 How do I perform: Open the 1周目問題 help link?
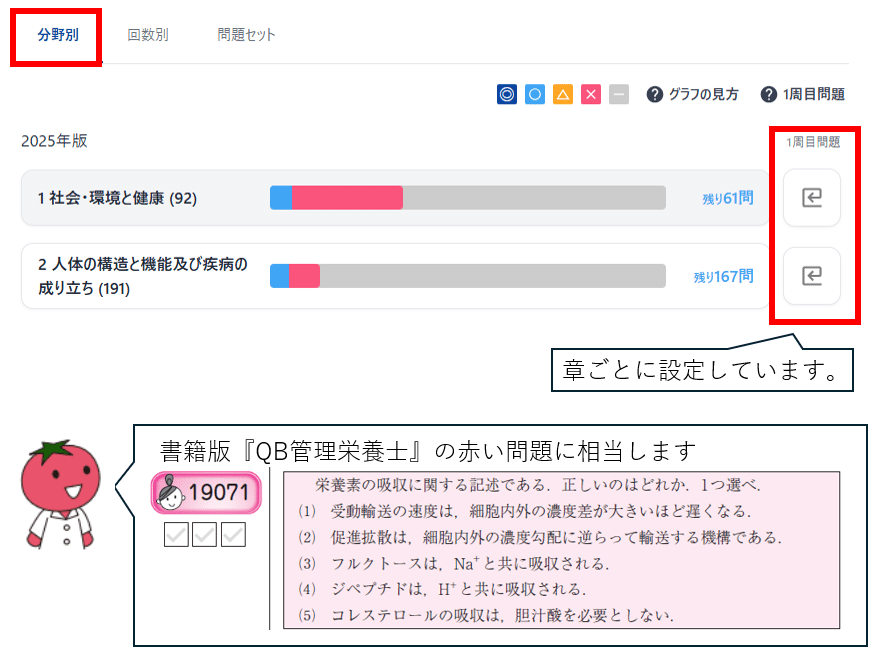(x=803, y=94)
